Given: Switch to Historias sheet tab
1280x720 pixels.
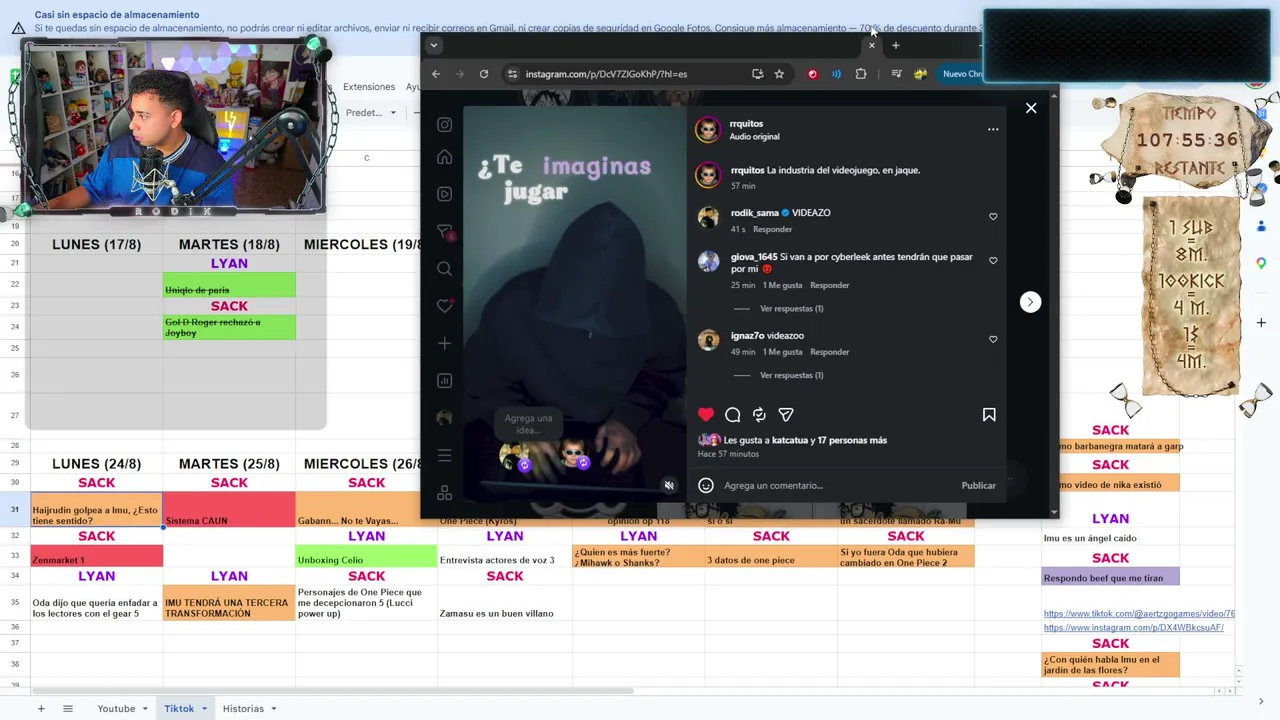Looking at the screenshot, I should click(x=243, y=709).
